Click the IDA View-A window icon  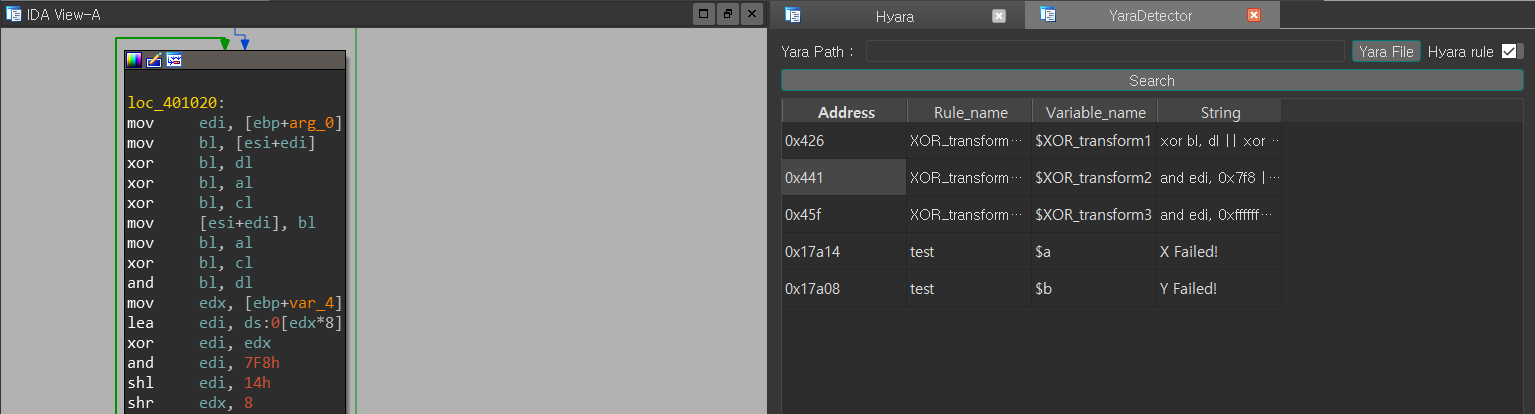pyautogui.click(x=14, y=14)
